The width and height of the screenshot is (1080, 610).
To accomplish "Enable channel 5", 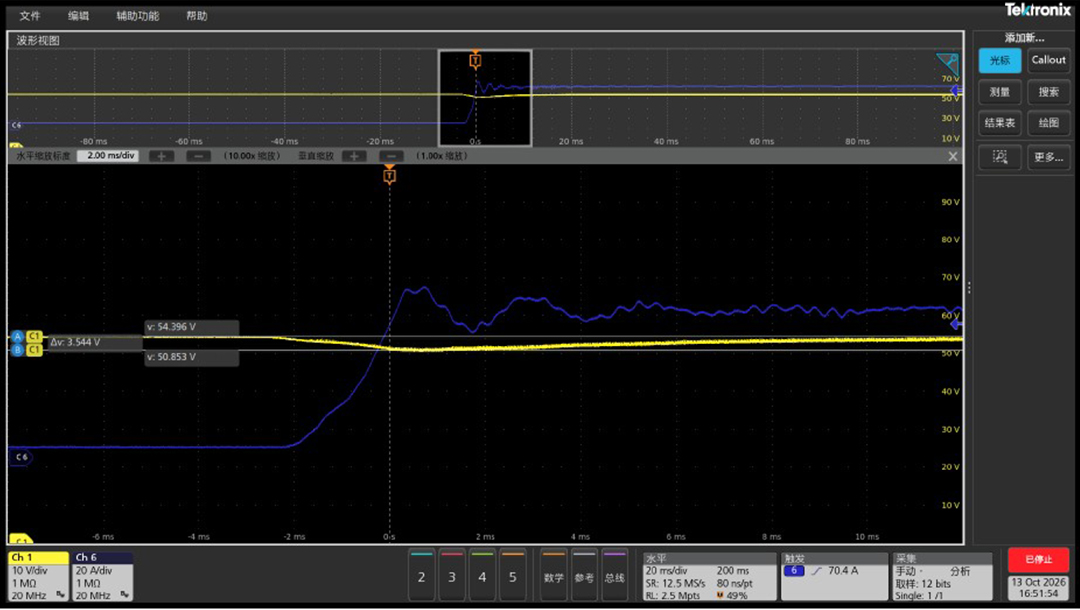I will point(512,575).
